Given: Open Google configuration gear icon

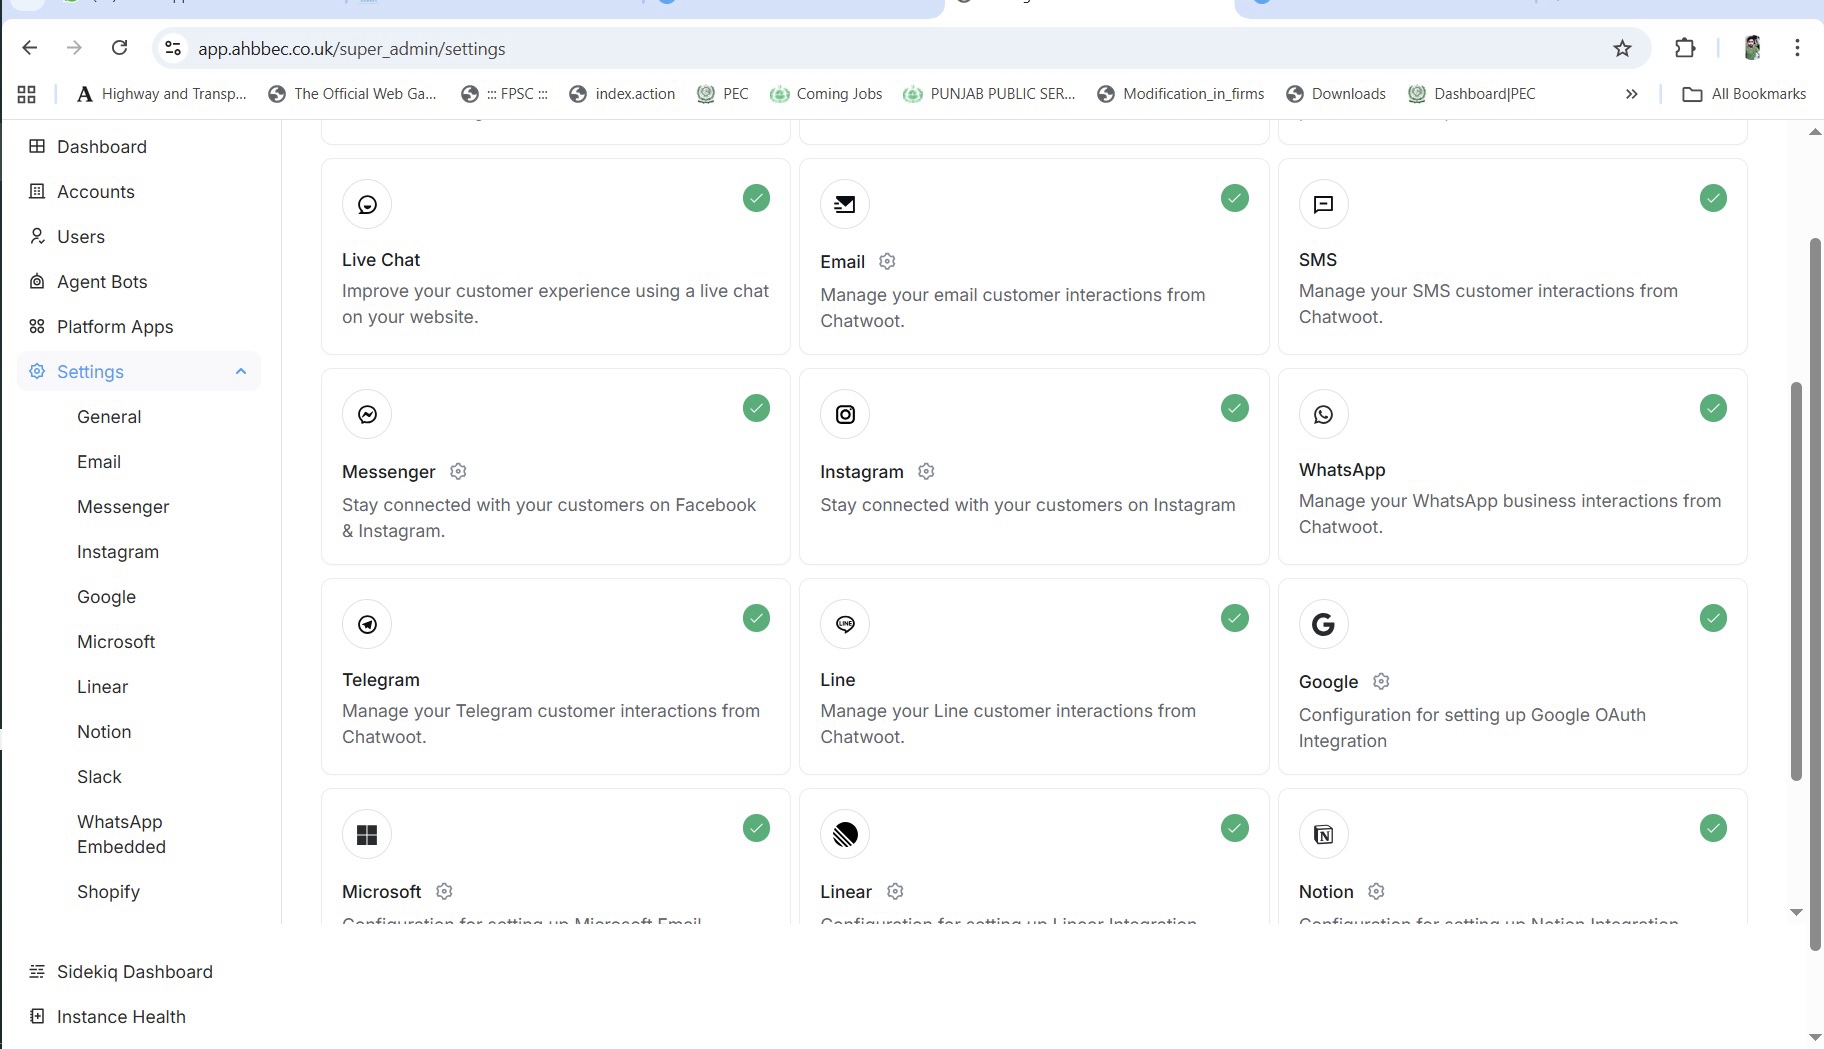Looking at the screenshot, I should tap(1381, 681).
